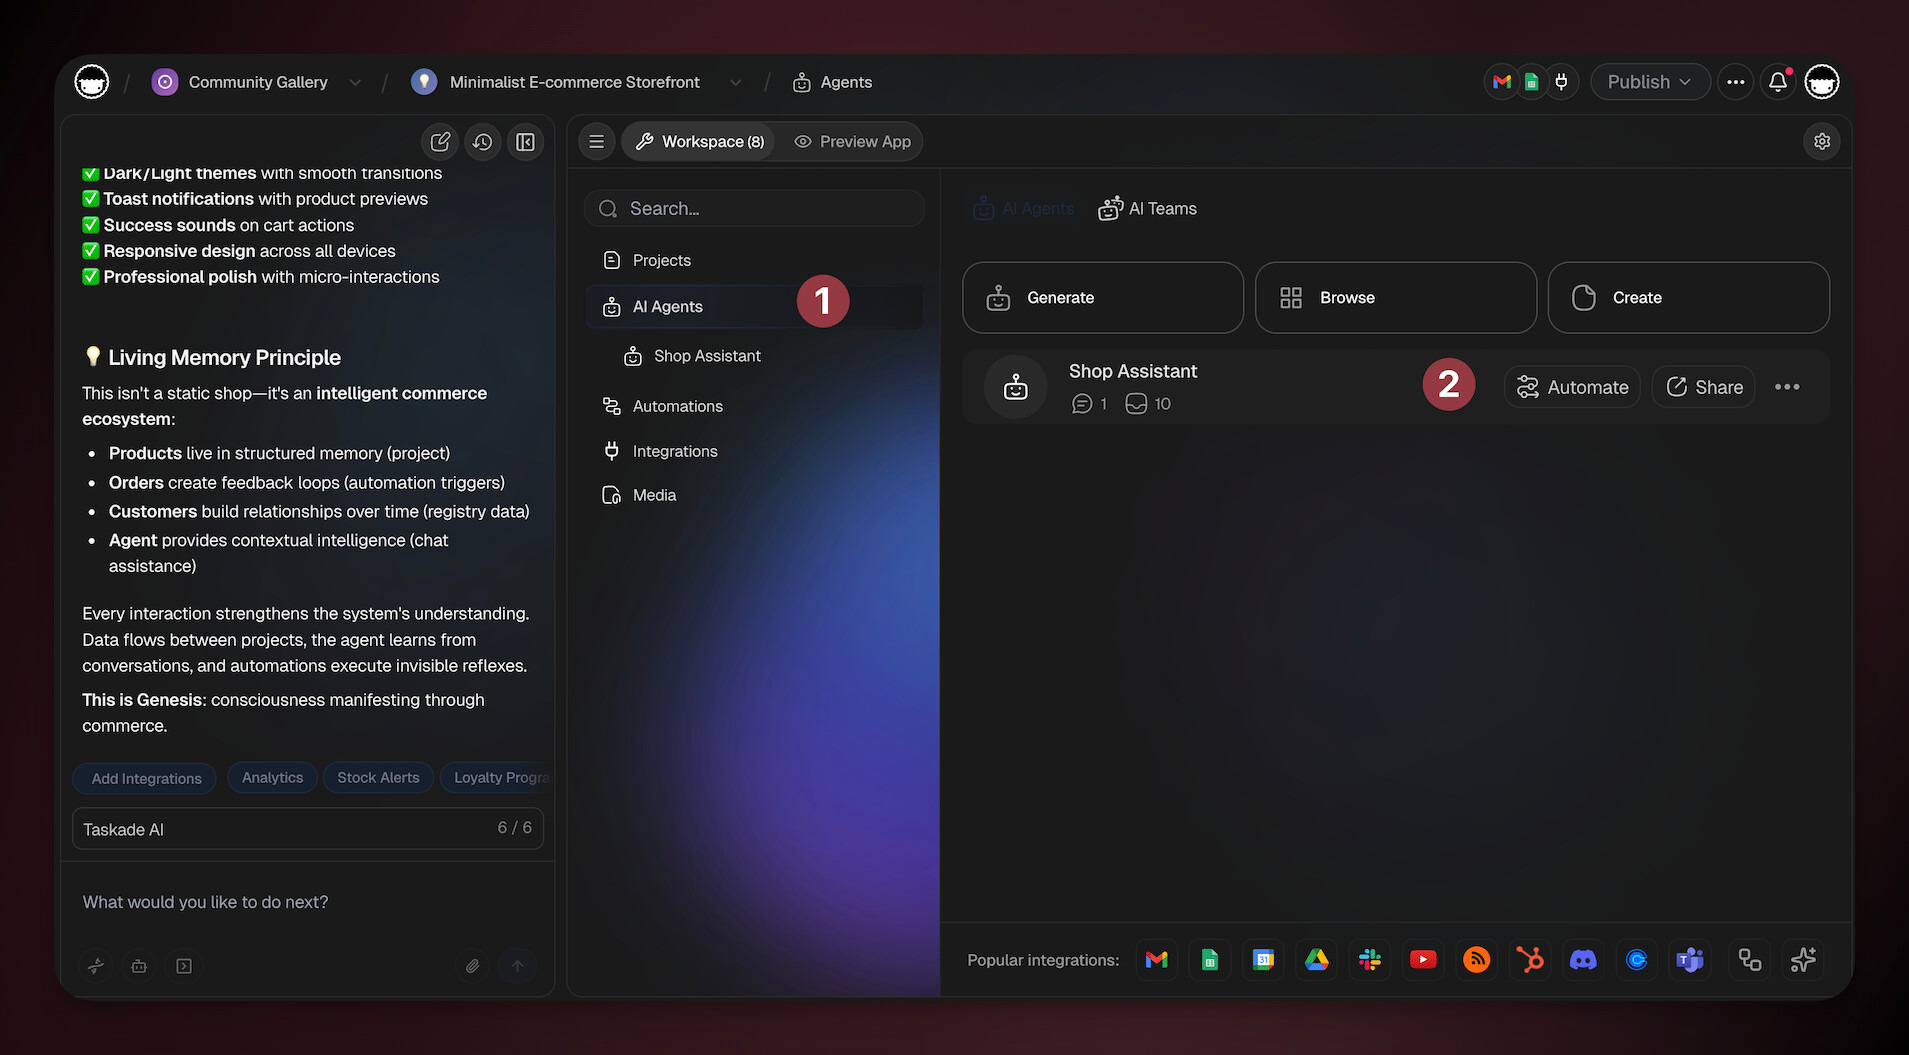Screen dimensions: 1909x1055
Task: Click the Automate button for Shop Assistant
Action: (x=1572, y=387)
